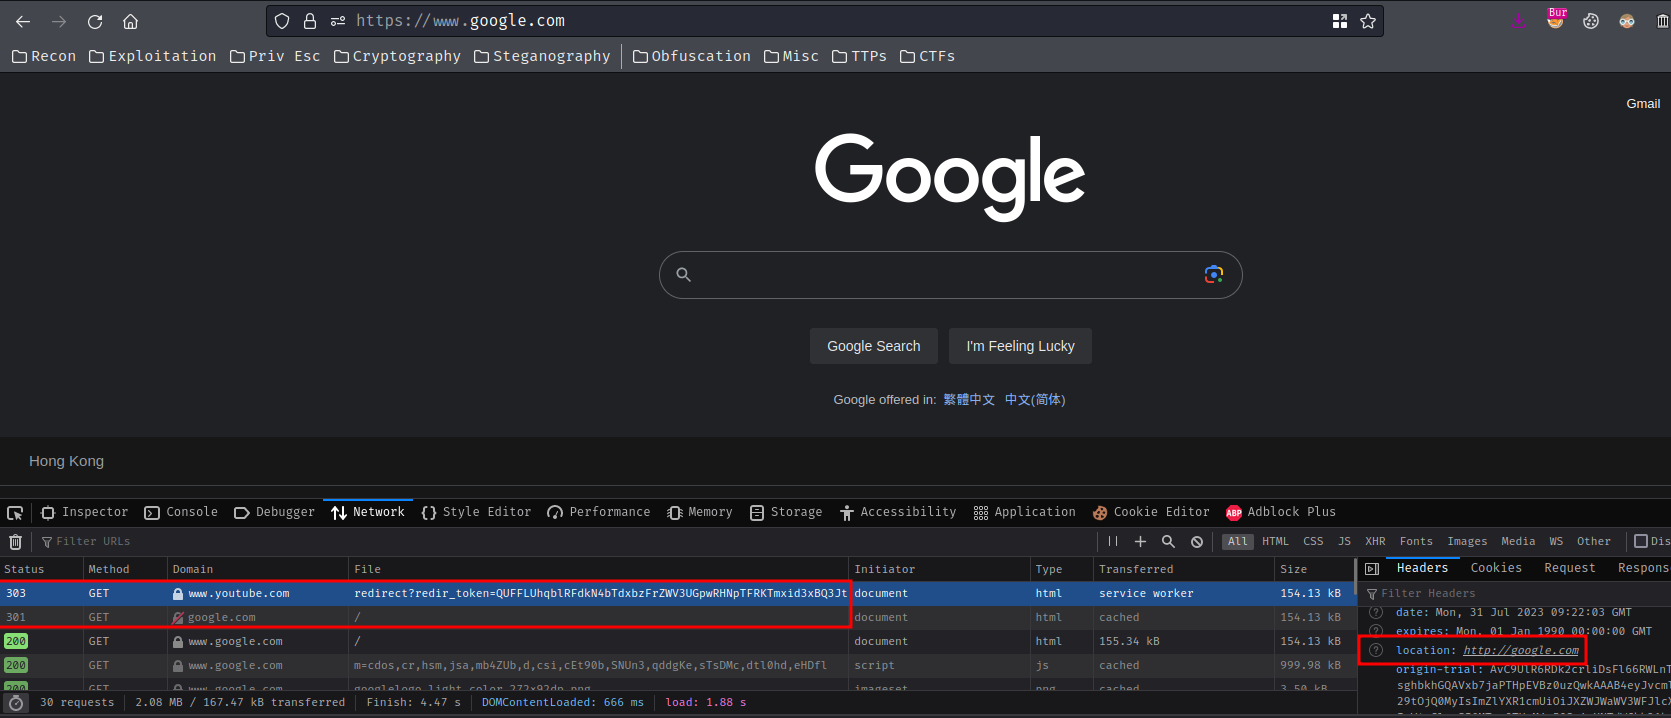Viewport: 1671px width, 718px height.
Task: Click the I'm Feeling Lucky button
Action: 1020,346
